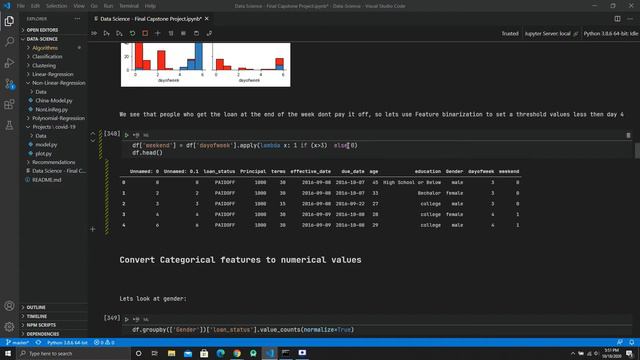Viewport: 640px width, 360px height.
Task: Save the notebook from toolbar
Action: (x=196, y=33)
